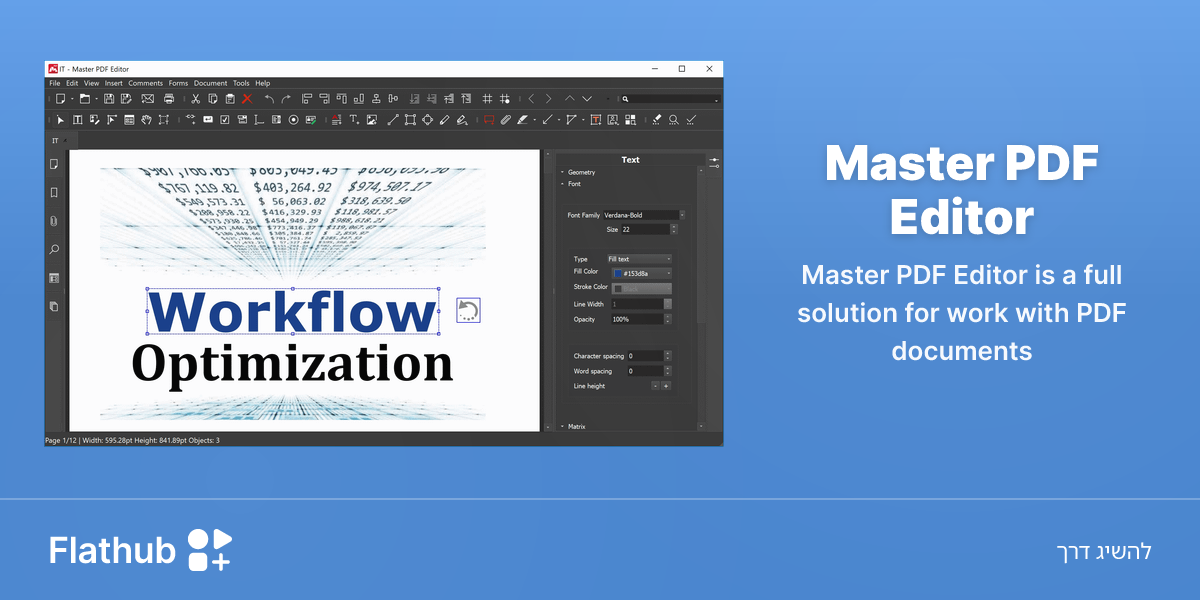Viewport: 1200px width, 600px height.
Task: Open the Bookmarks panel in left sidebar
Action: (54, 192)
